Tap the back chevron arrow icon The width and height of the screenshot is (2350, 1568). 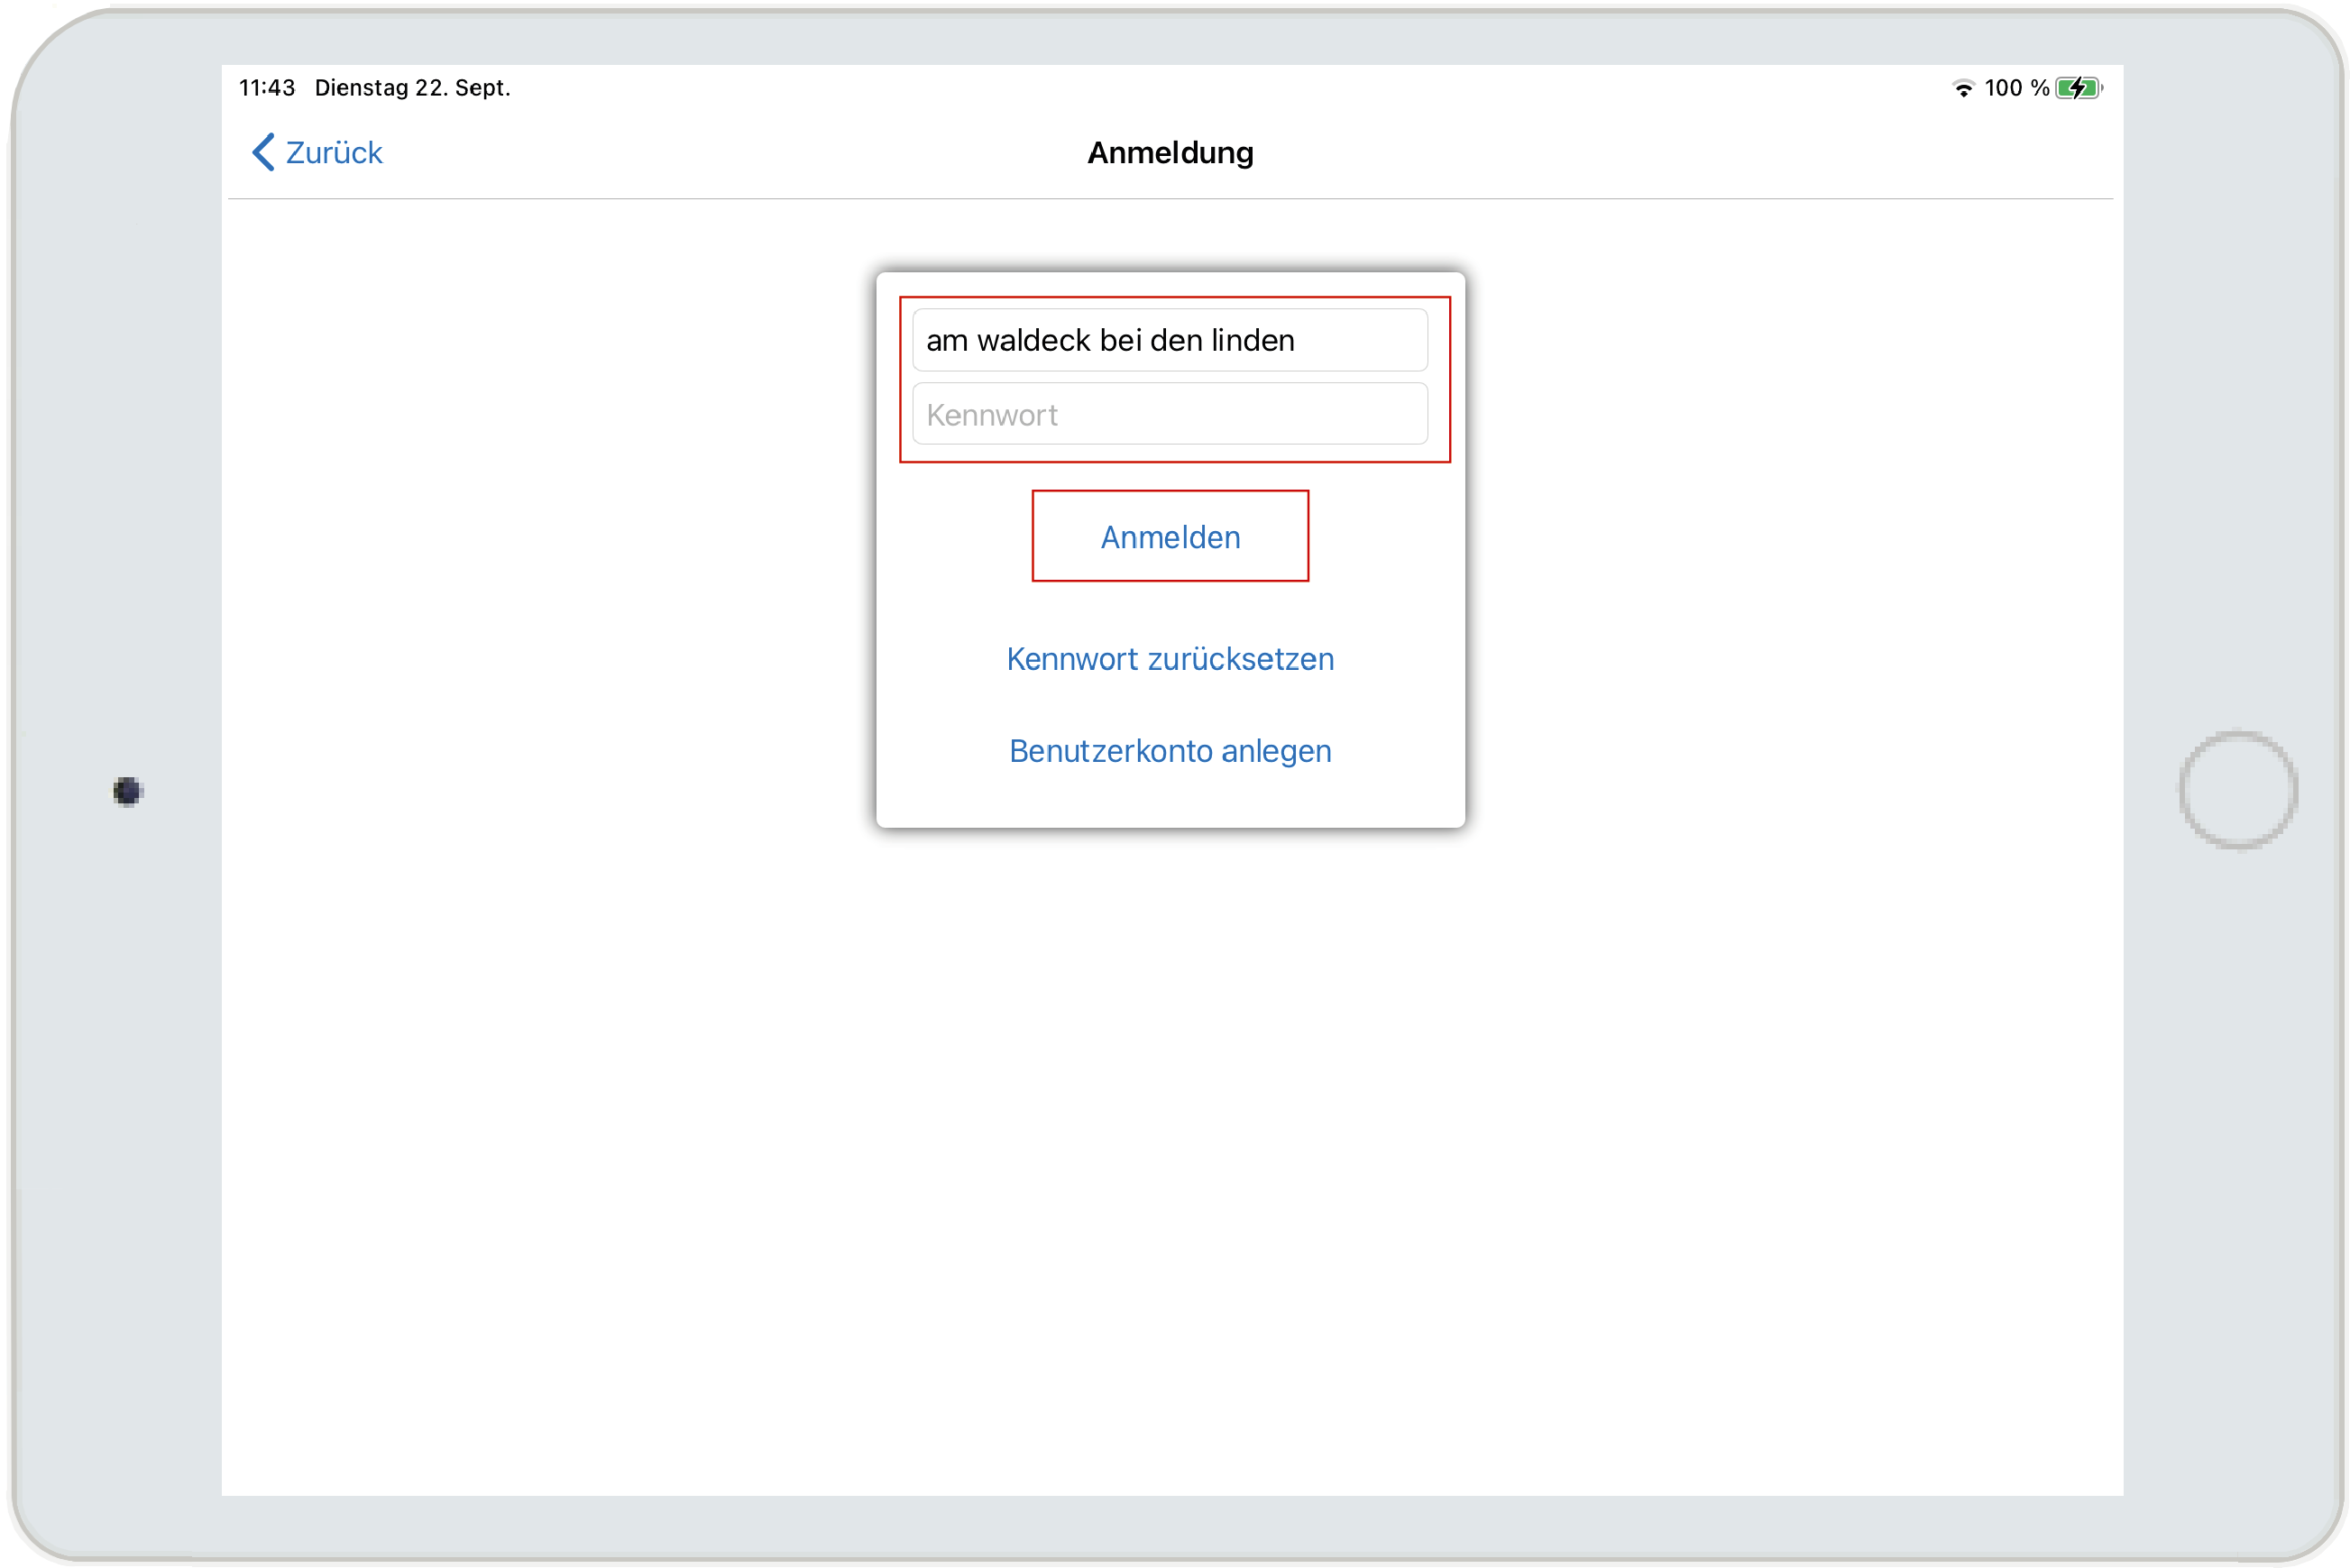click(x=263, y=152)
